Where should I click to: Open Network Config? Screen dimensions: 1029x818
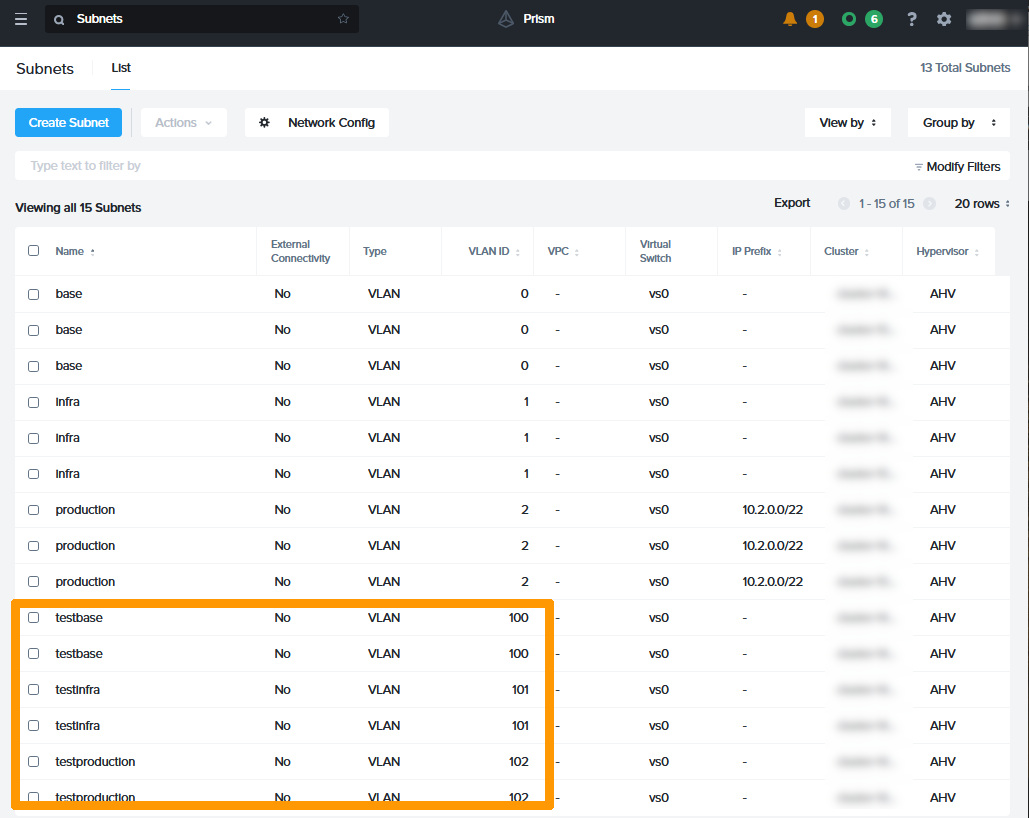[317, 123]
